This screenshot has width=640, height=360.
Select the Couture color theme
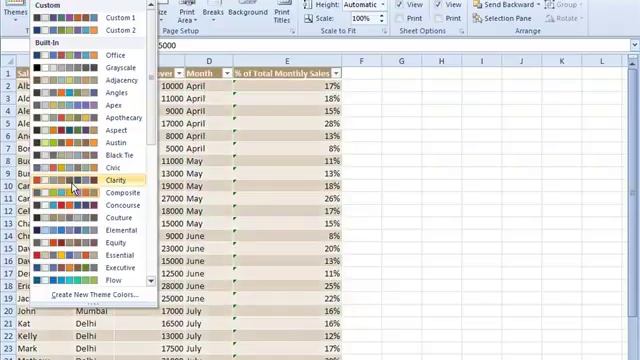pos(89,218)
